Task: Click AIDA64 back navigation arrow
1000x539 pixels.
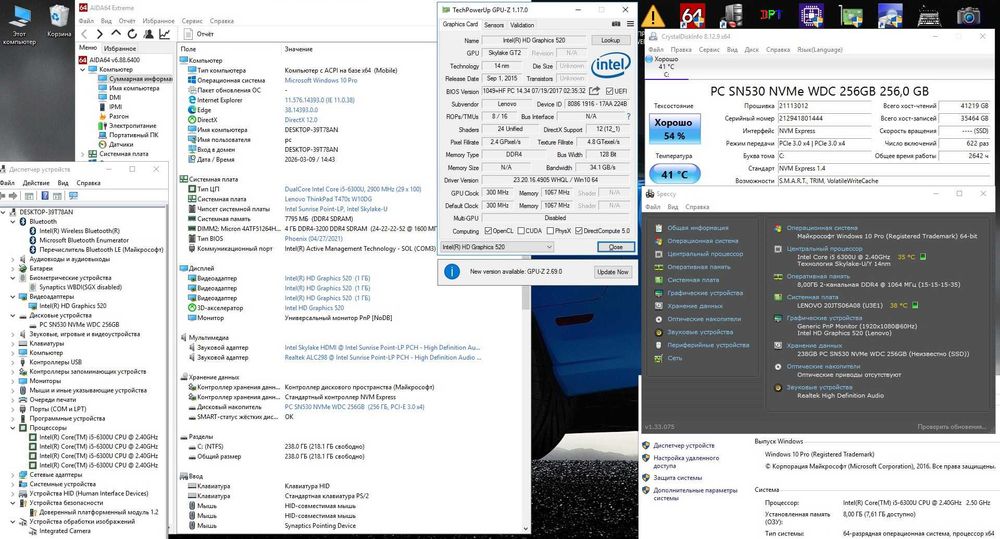Action: (x=84, y=34)
